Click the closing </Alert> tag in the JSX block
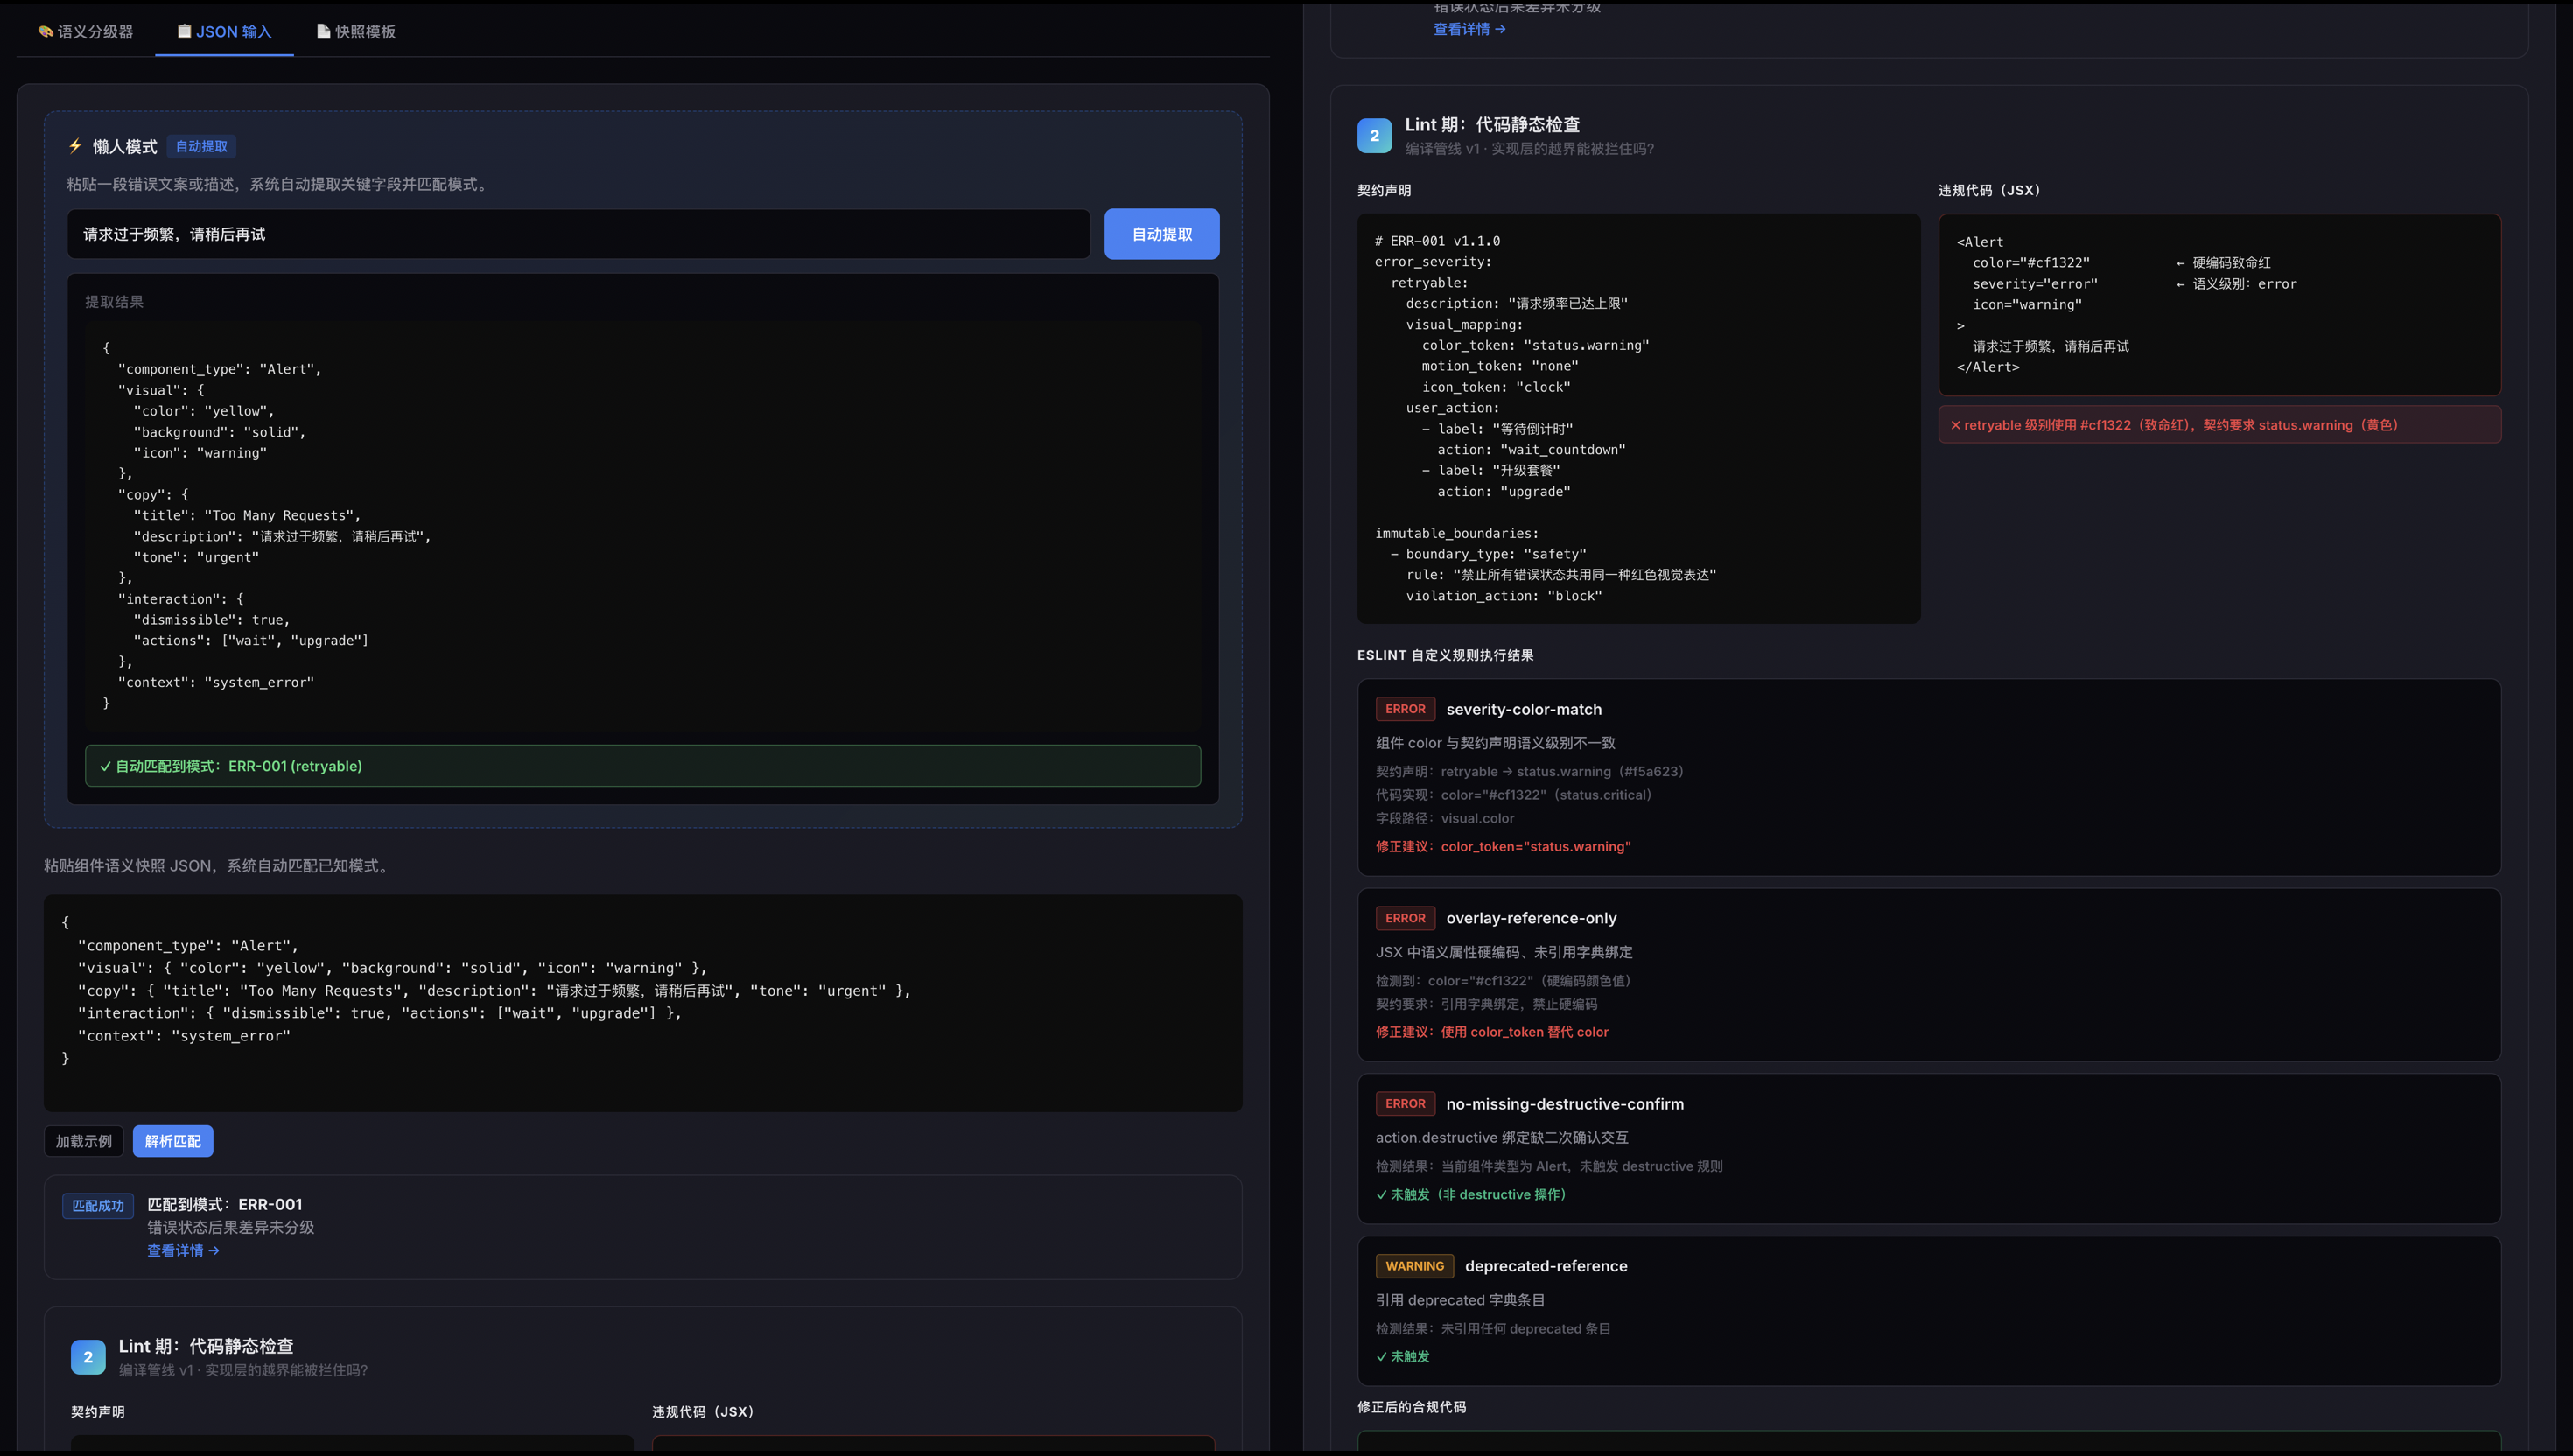The image size is (2573, 1456). [1988, 367]
